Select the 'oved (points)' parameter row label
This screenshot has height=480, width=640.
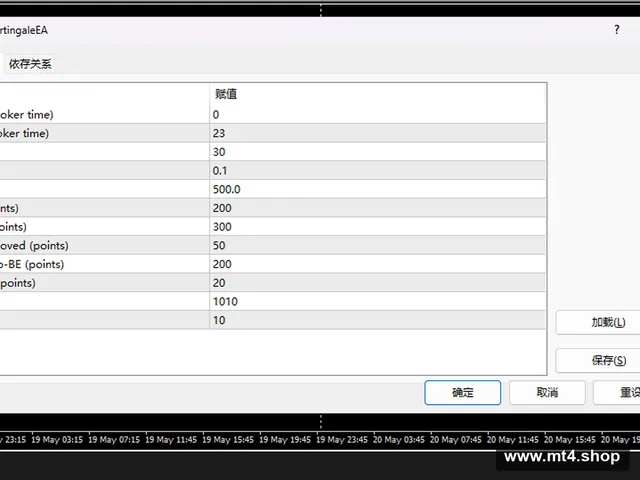pyautogui.click(x=34, y=246)
